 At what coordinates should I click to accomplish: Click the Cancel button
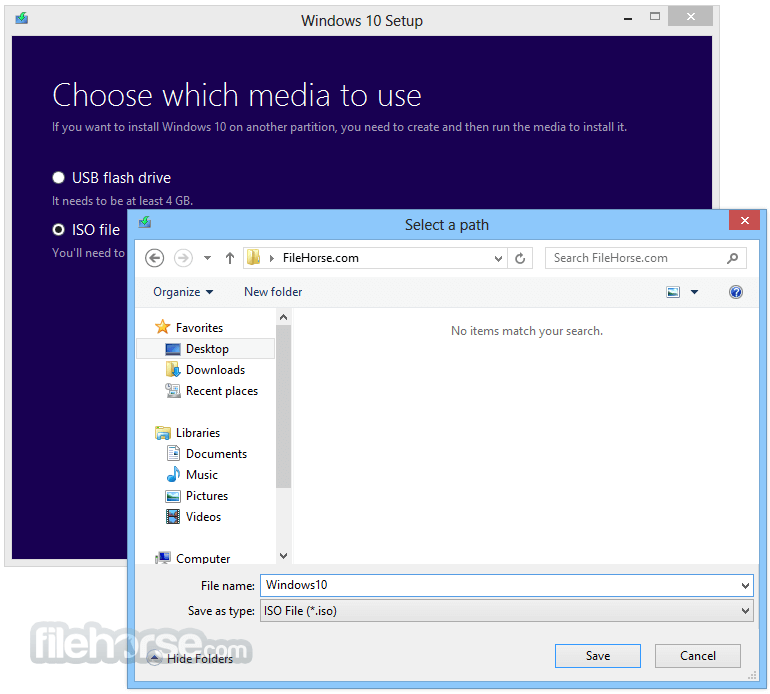coord(697,656)
